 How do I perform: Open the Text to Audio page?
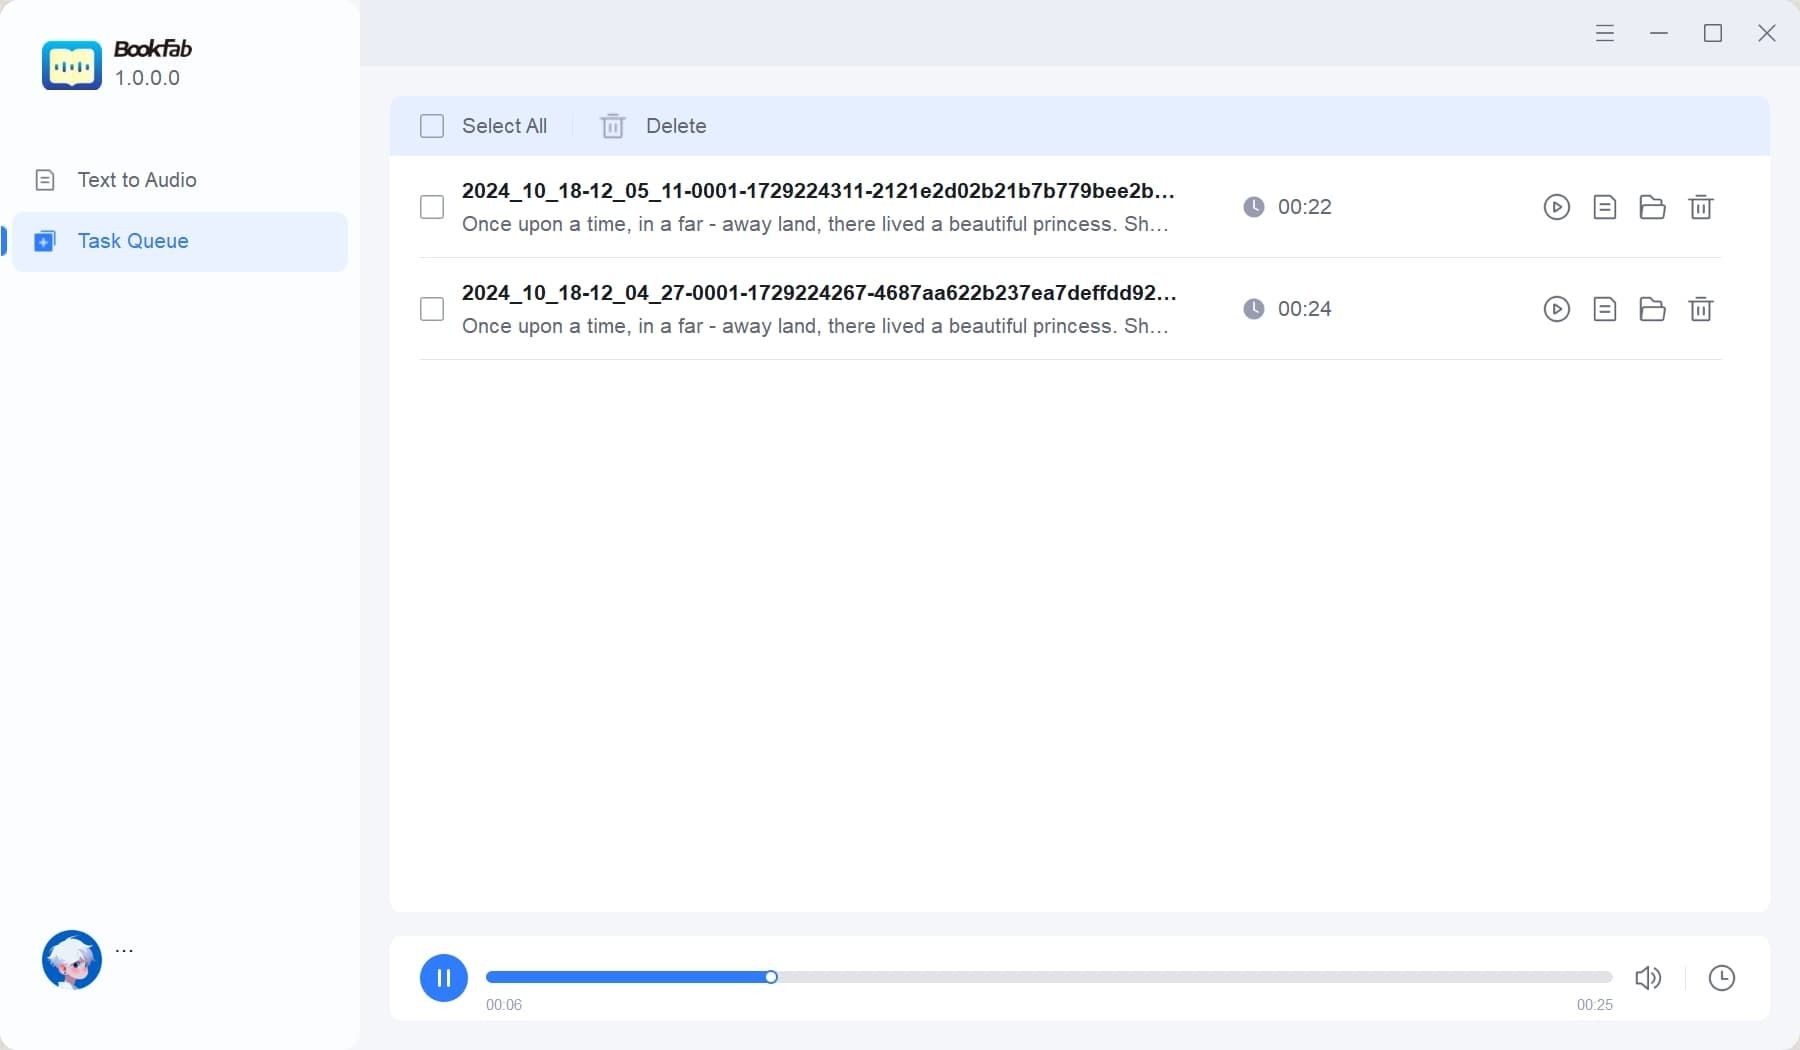[x=180, y=180]
